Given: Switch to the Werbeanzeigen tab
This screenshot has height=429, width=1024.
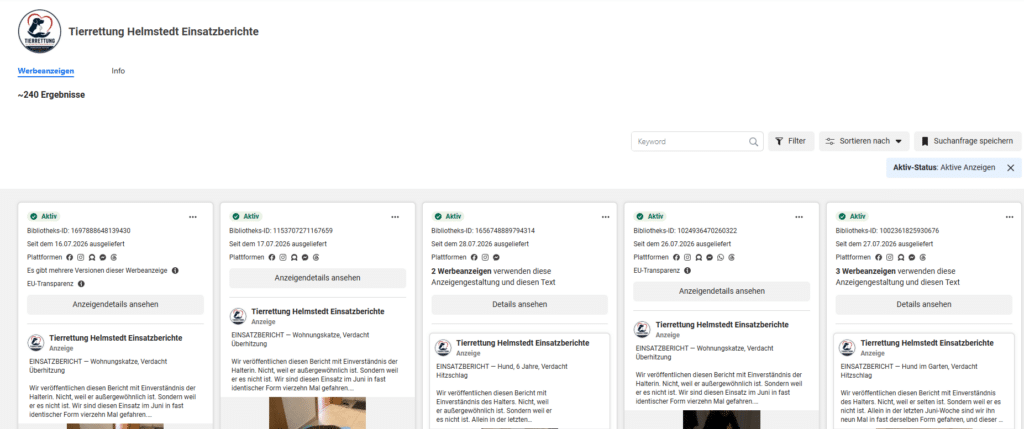Looking at the screenshot, I should (46, 71).
